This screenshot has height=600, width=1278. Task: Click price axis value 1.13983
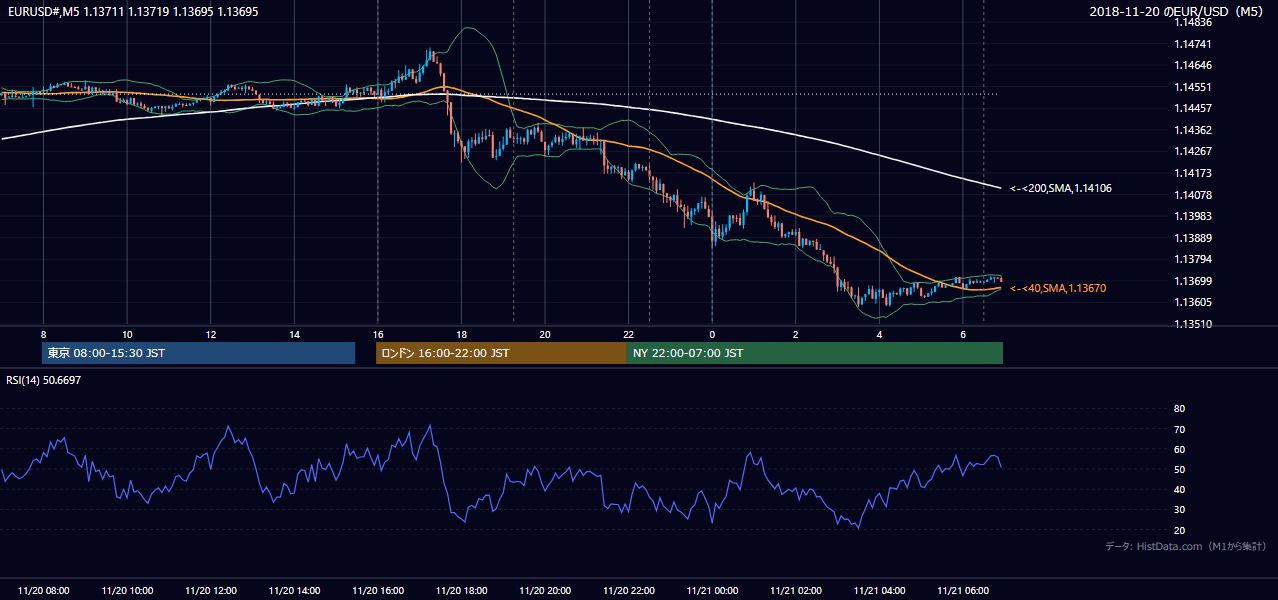[1191, 216]
